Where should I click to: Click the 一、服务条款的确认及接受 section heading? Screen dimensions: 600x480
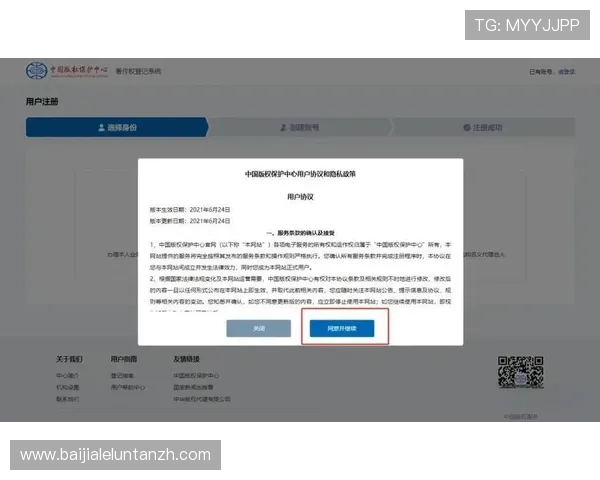tap(300, 233)
